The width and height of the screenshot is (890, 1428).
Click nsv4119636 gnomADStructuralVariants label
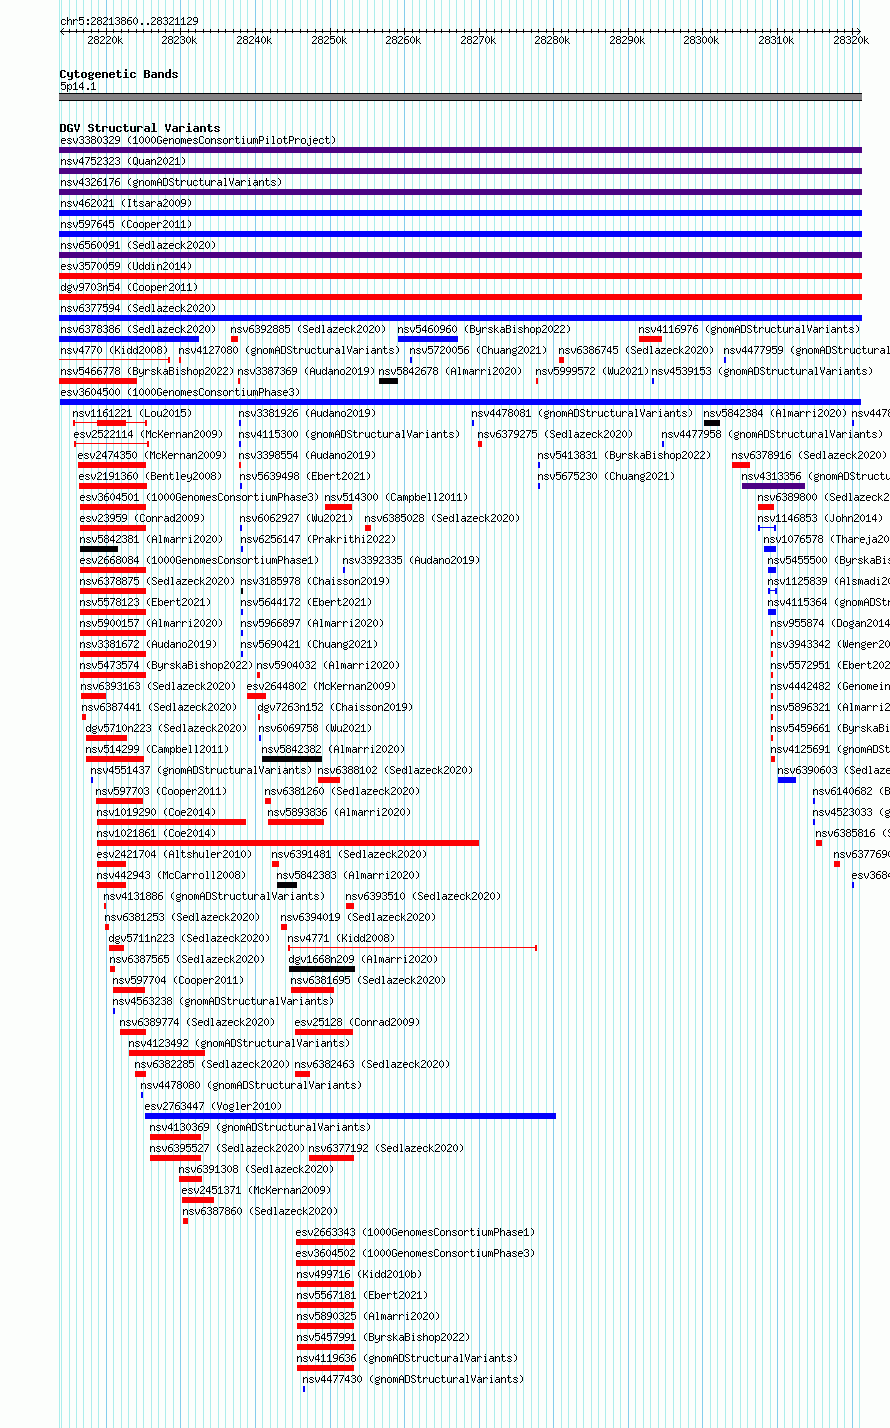(x=407, y=1358)
